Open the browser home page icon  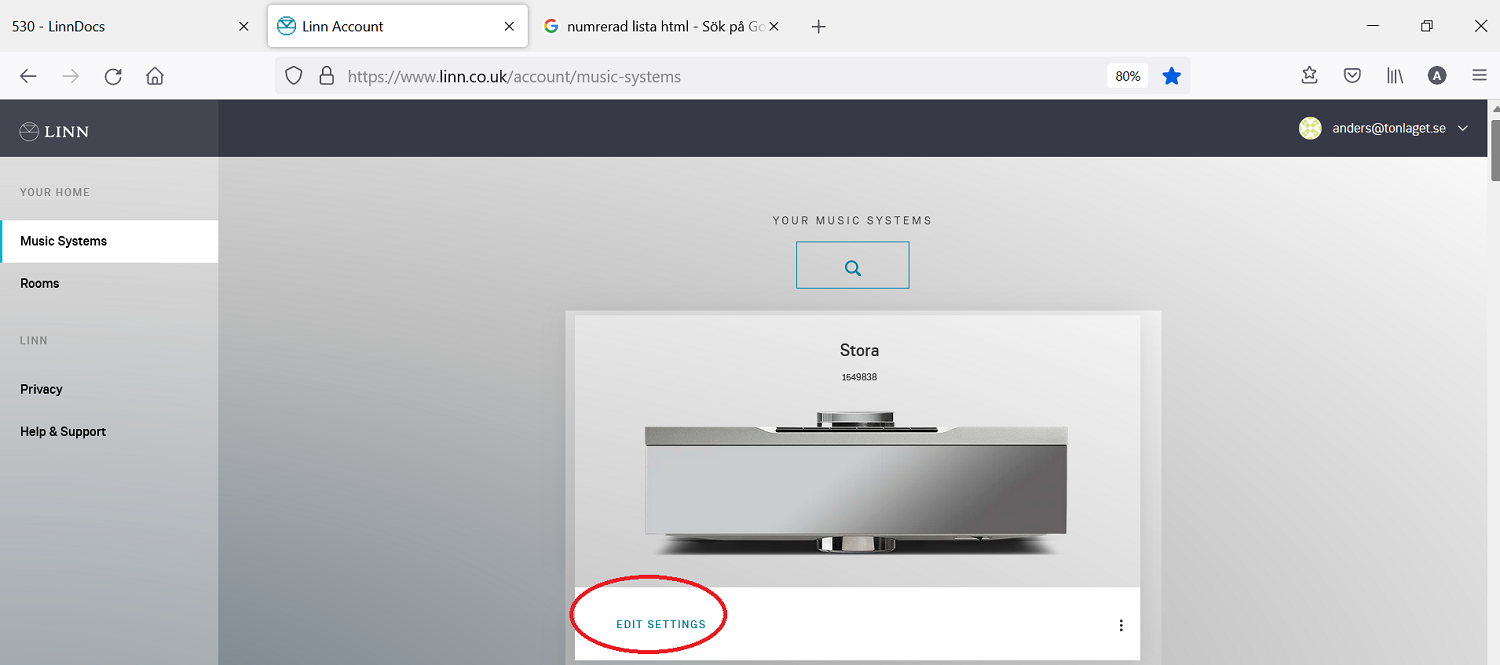155,76
